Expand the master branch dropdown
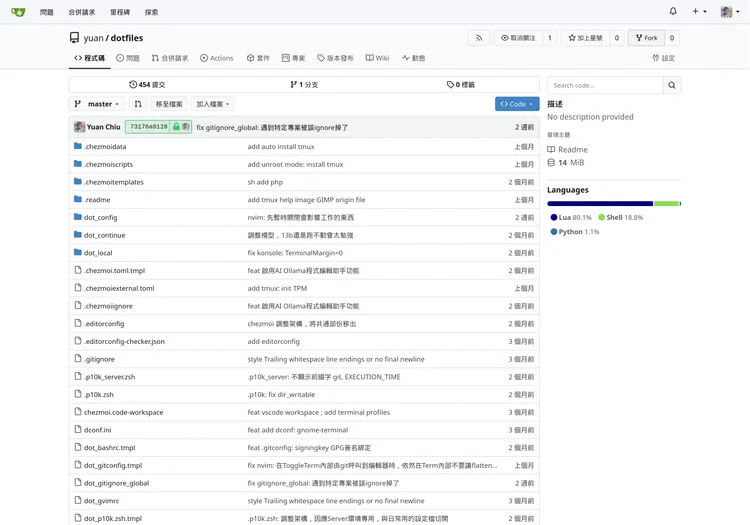Image resolution: width=750 pixels, height=525 pixels. click(96, 104)
